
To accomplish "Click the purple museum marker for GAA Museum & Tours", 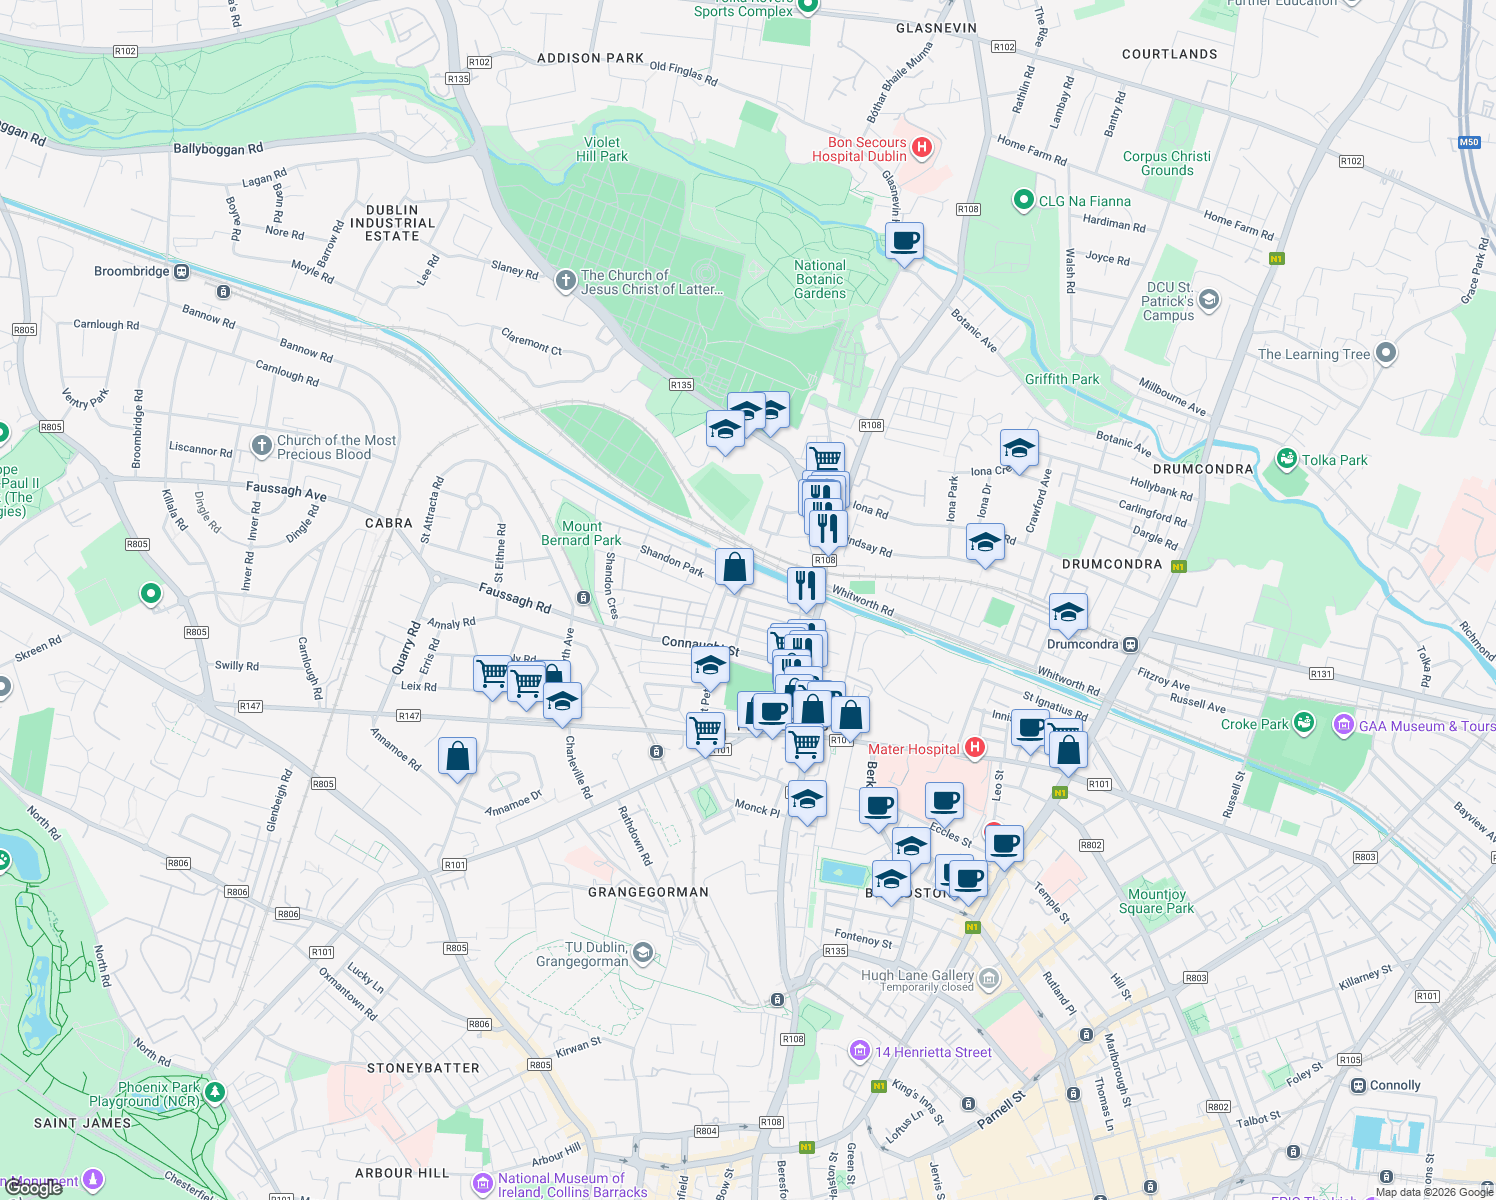I will pos(1343,725).
